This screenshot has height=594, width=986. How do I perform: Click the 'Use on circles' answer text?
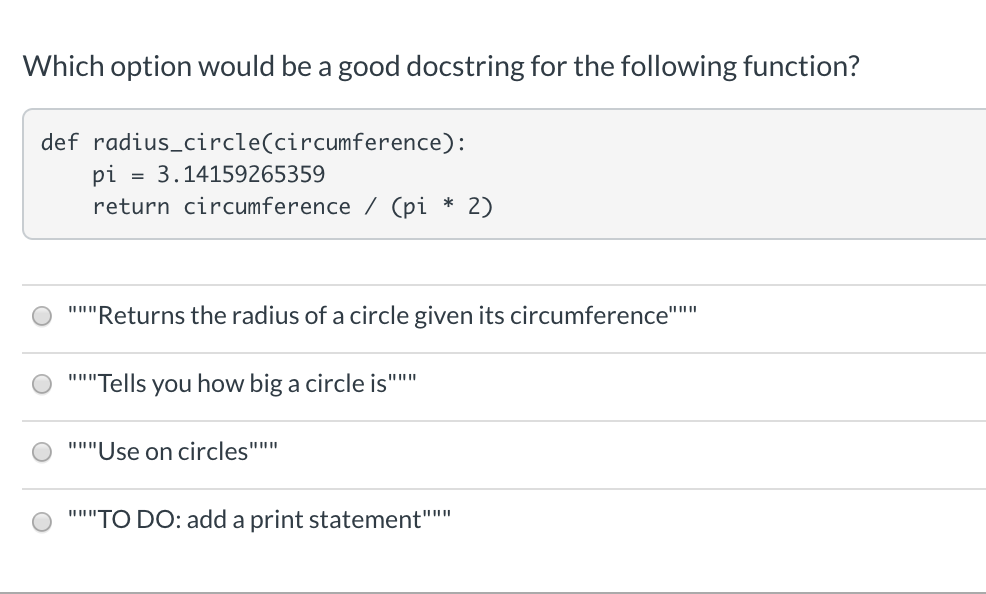point(172,451)
